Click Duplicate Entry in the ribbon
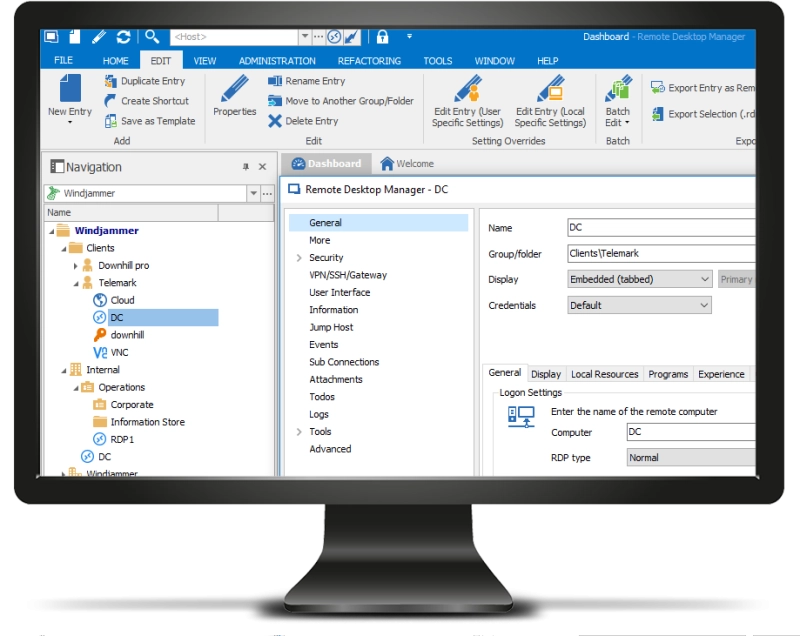Viewport: 800px width, 636px height. tap(145, 81)
